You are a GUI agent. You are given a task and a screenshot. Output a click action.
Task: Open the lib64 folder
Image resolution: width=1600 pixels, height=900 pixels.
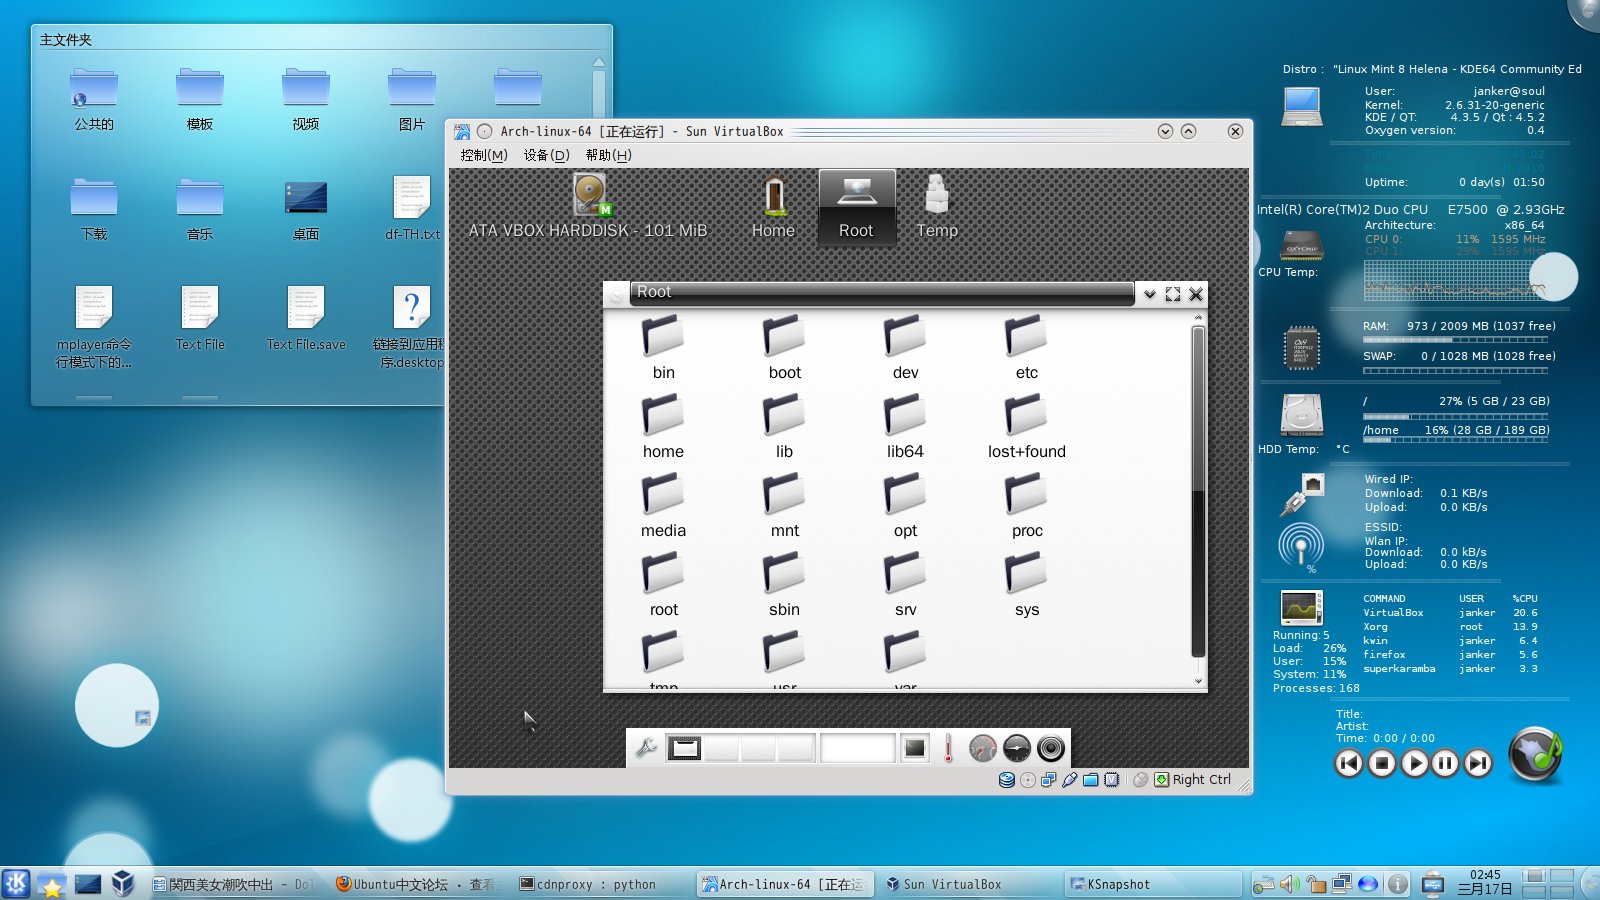click(905, 427)
